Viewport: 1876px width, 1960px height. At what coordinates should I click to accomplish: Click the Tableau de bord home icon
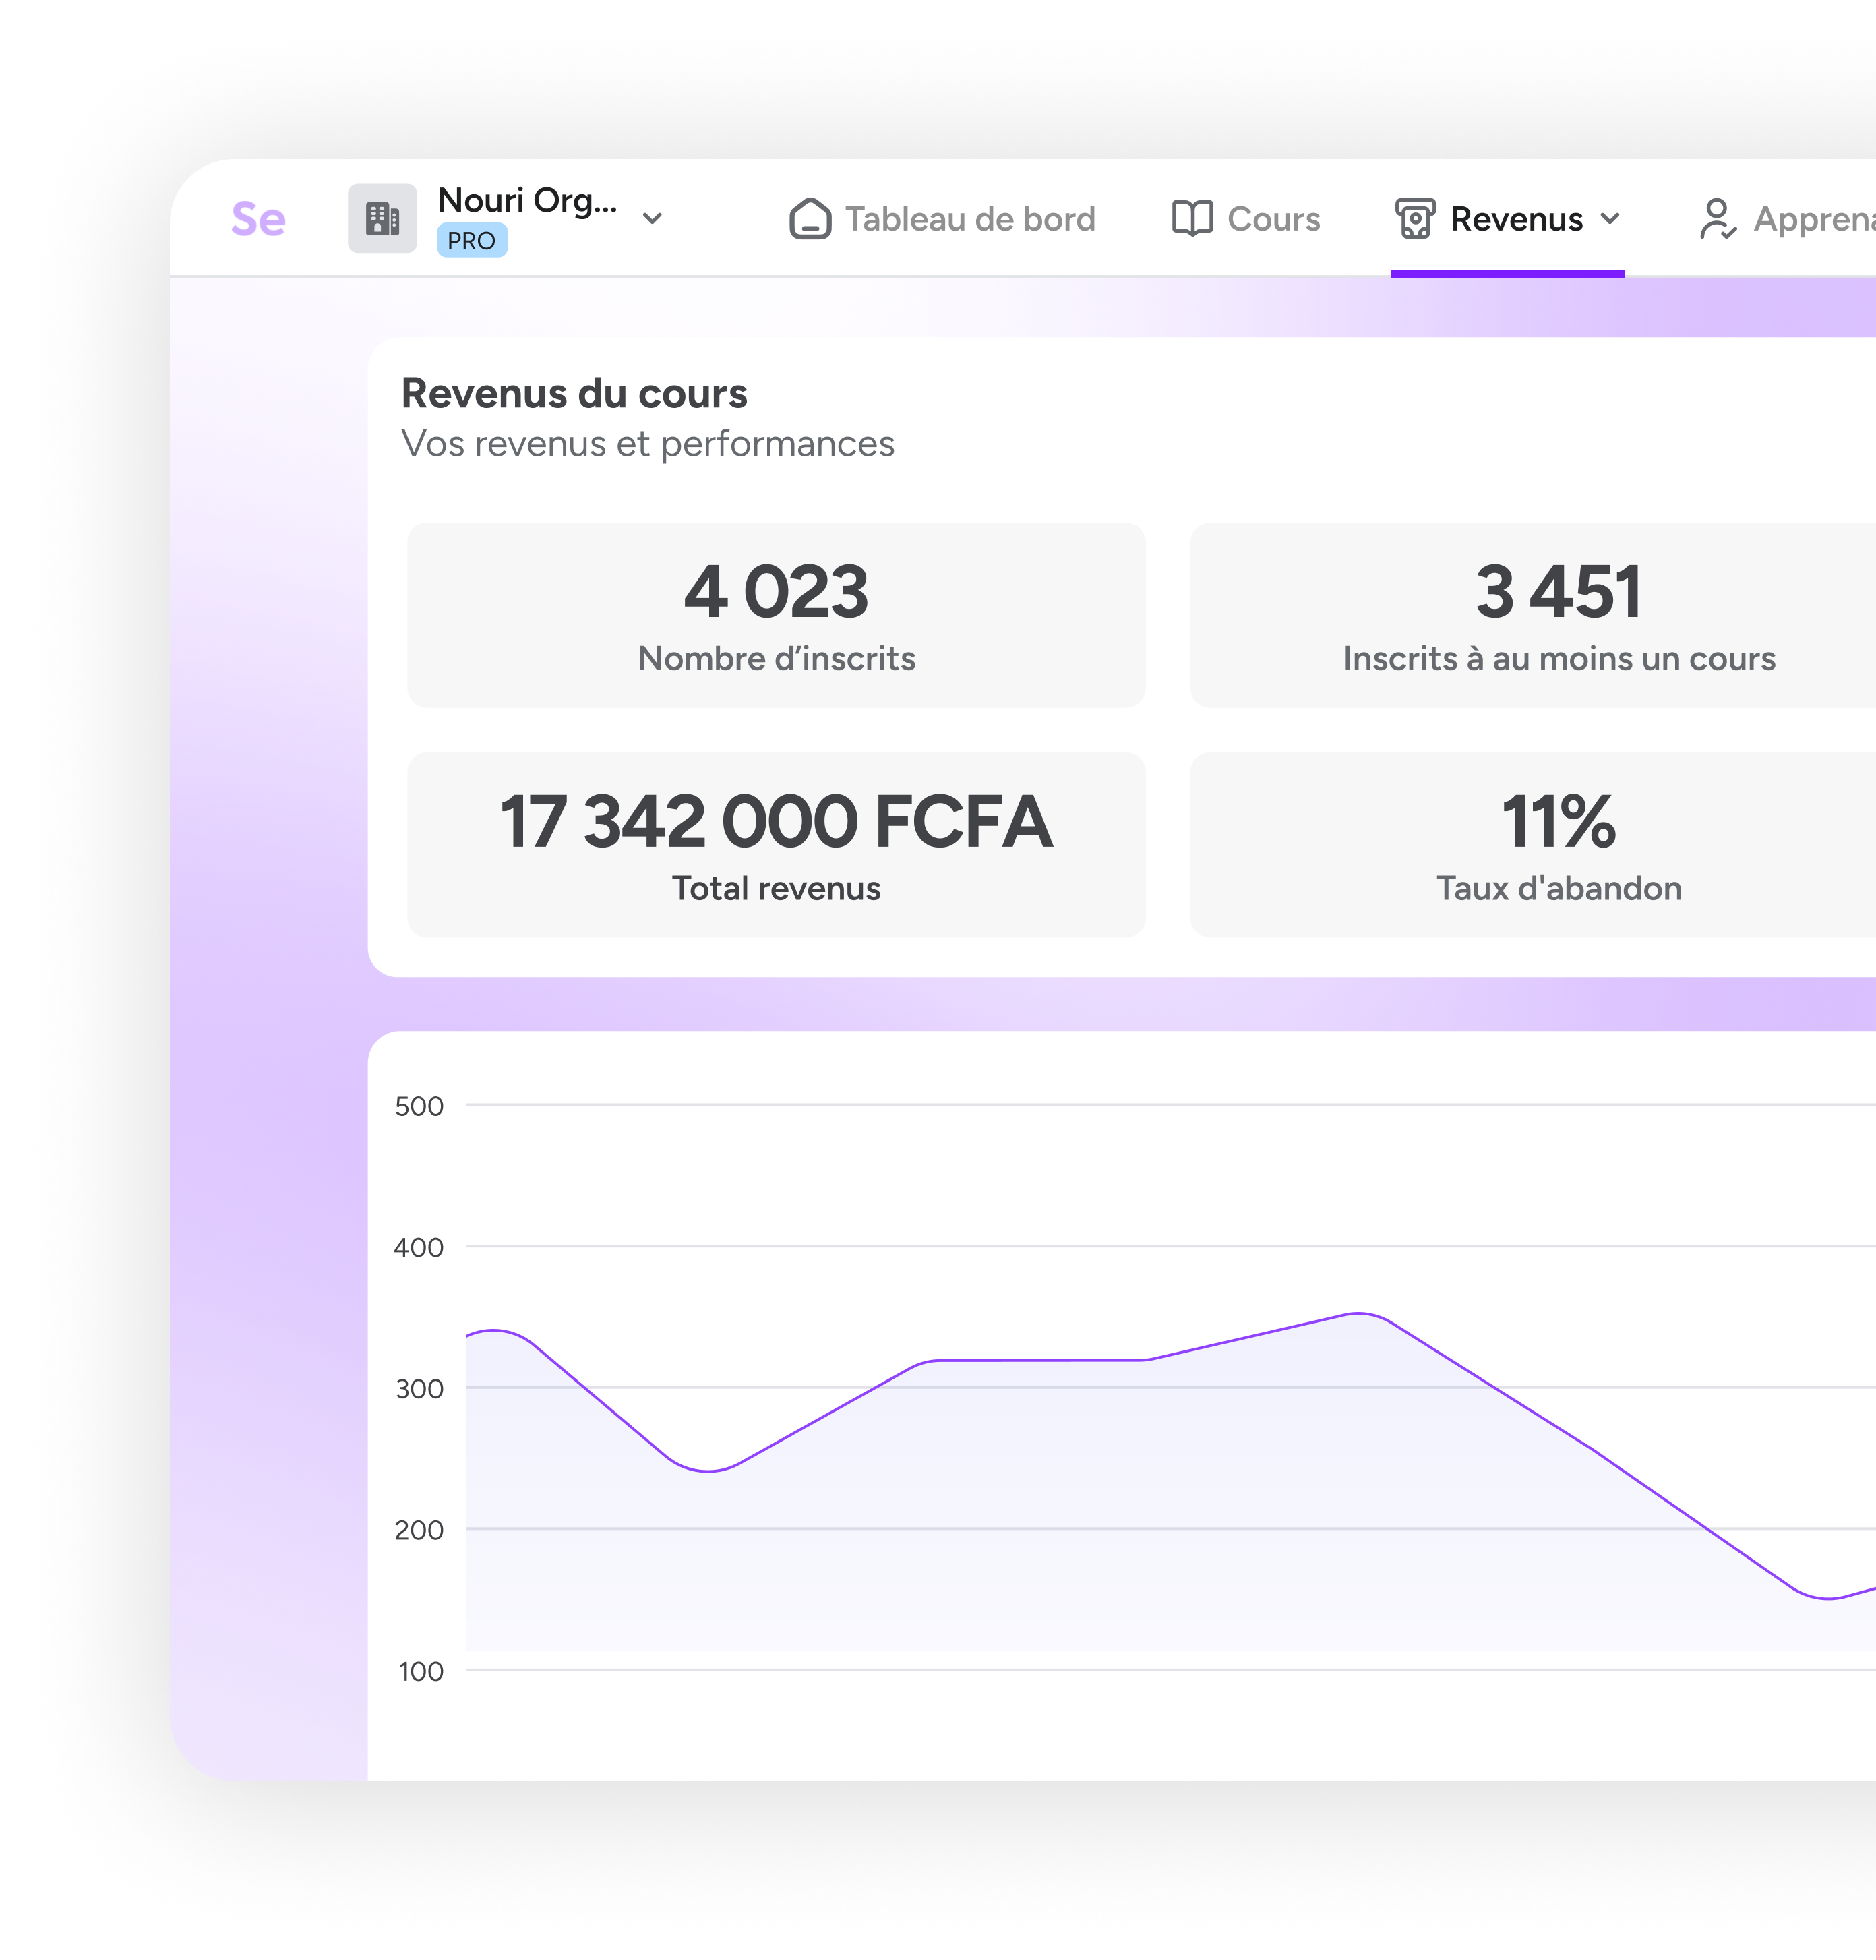coord(810,219)
